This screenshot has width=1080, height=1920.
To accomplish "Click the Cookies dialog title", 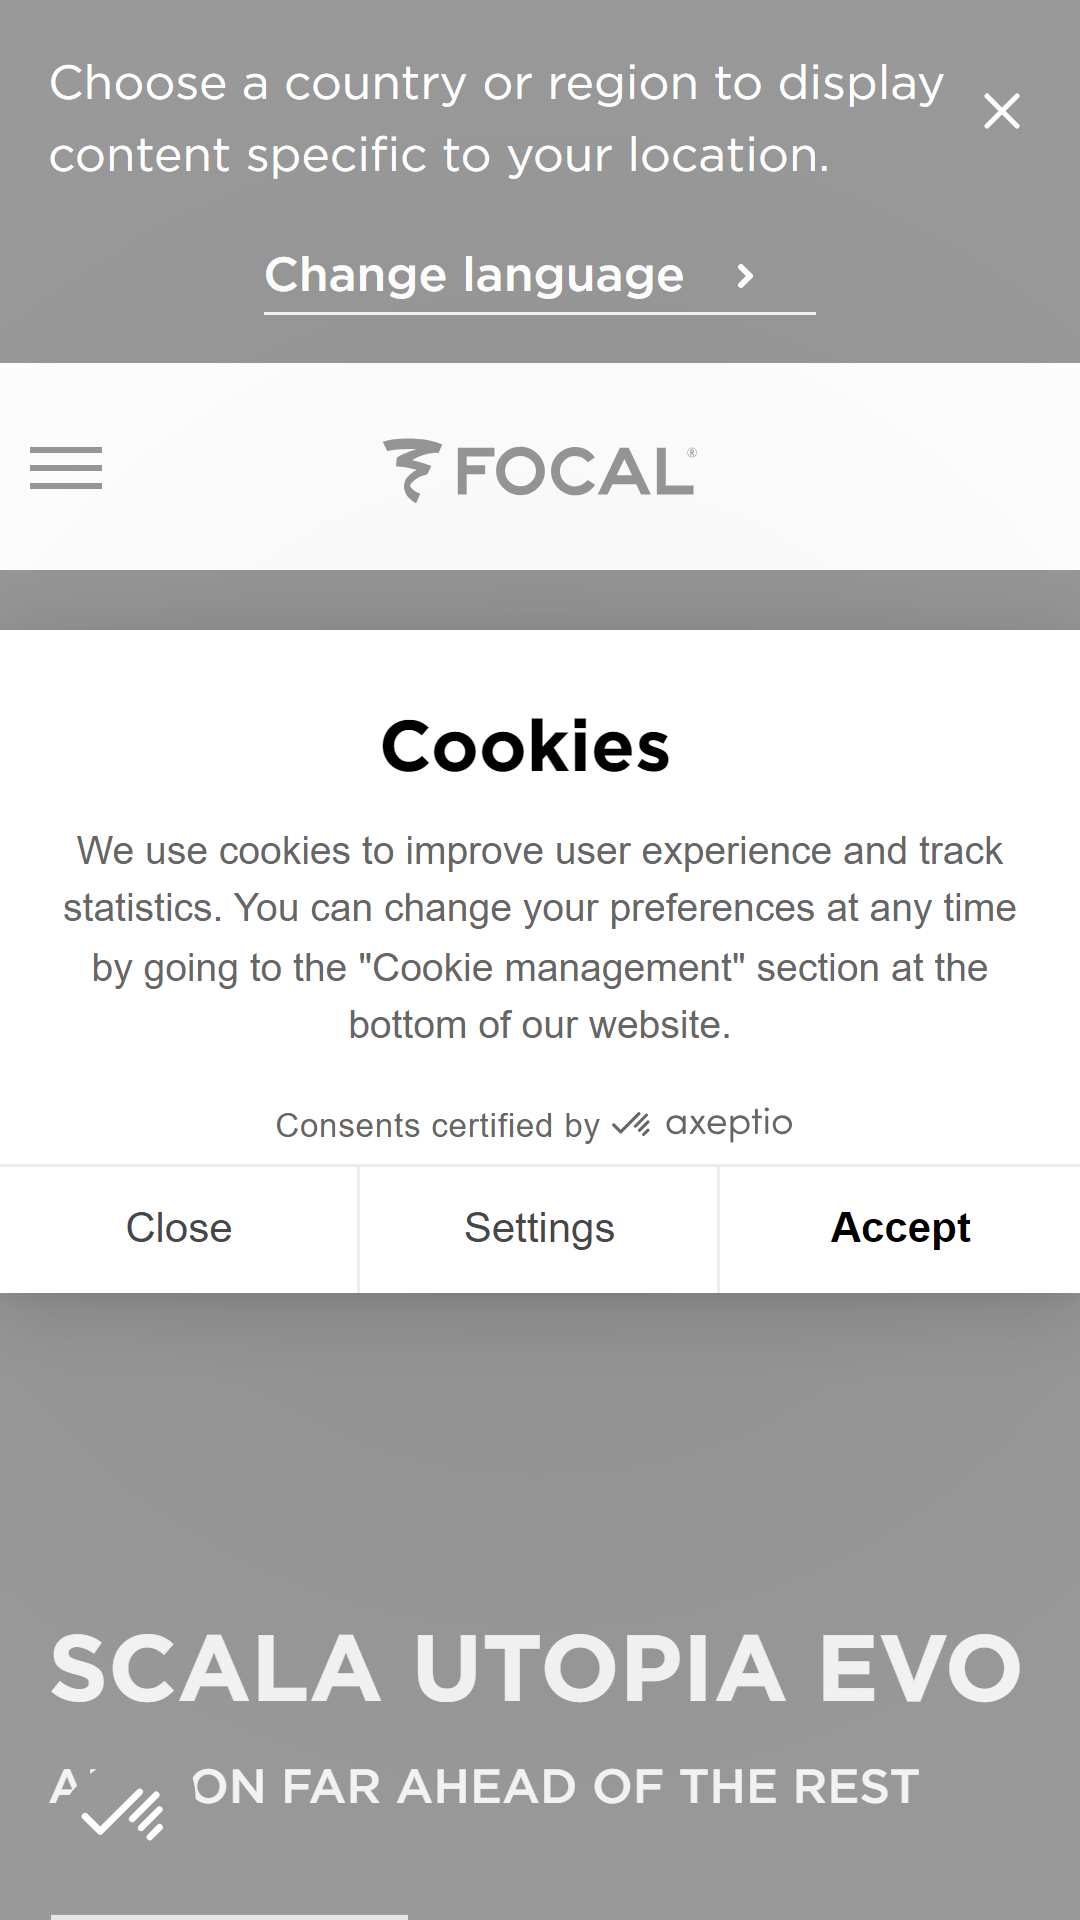I will click(525, 746).
